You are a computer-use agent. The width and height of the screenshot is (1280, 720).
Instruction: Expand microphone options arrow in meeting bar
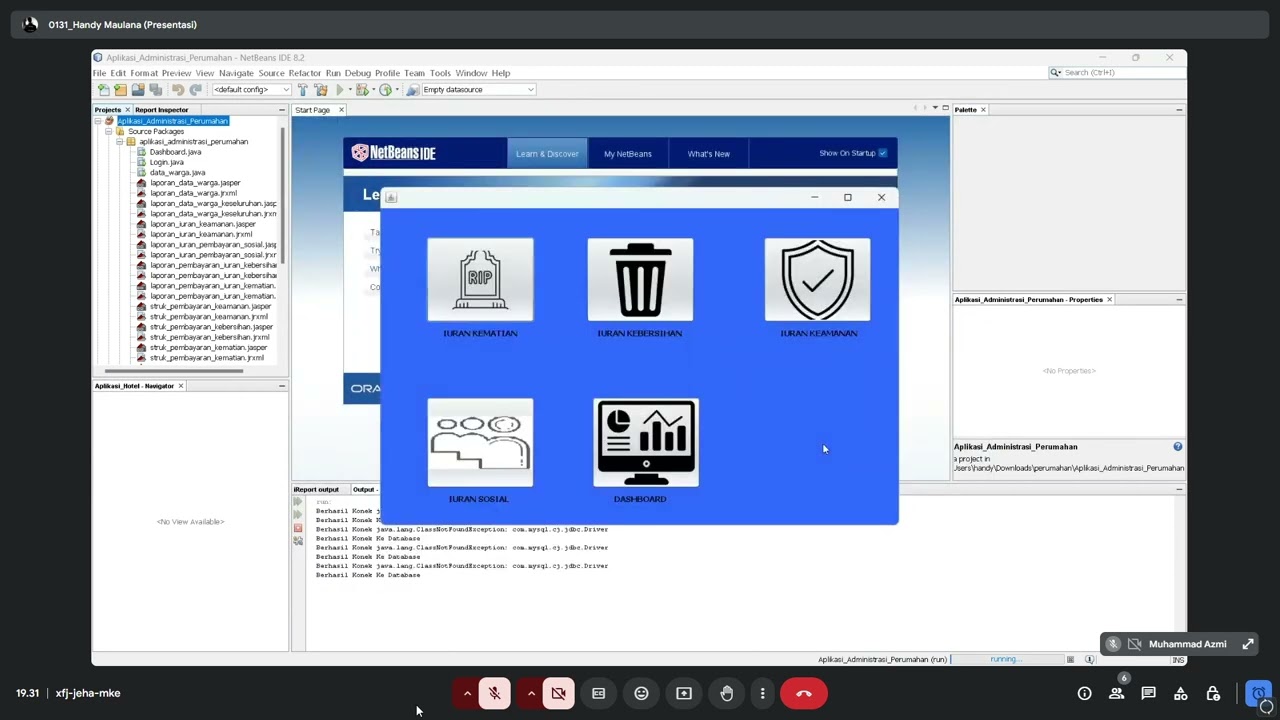(467, 693)
